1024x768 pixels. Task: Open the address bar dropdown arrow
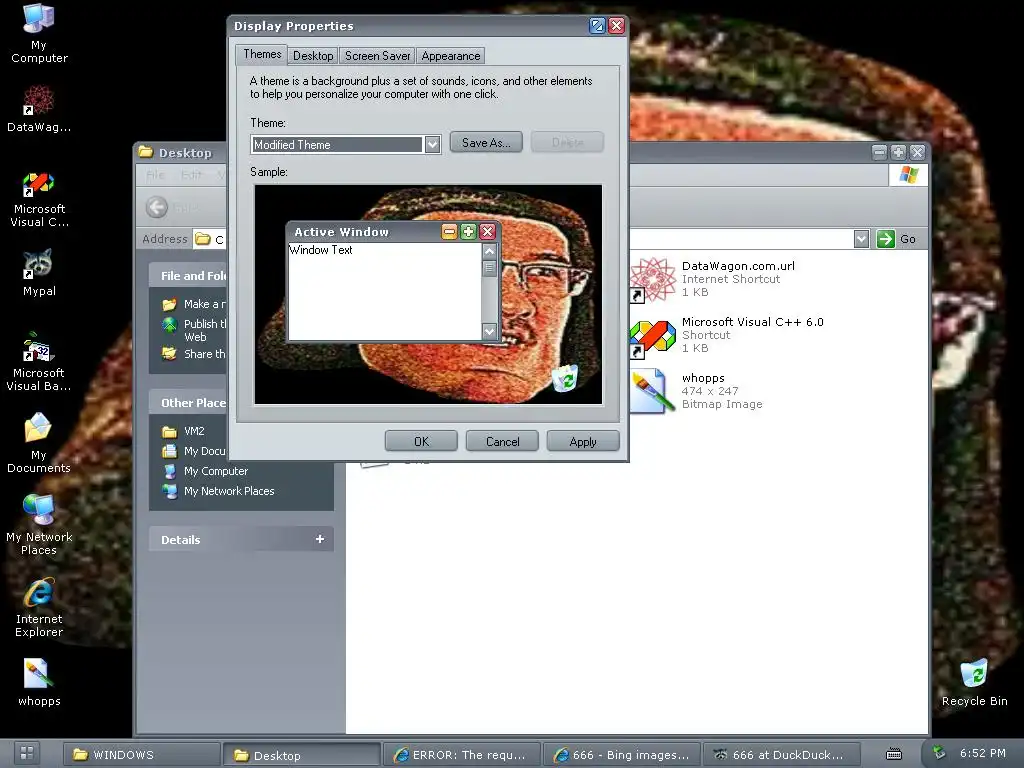click(x=861, y=239)
